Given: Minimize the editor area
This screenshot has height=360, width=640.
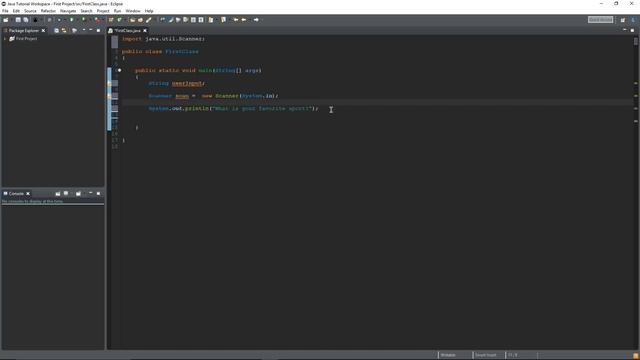Looking at the screenshot, I should click(624, 30).
